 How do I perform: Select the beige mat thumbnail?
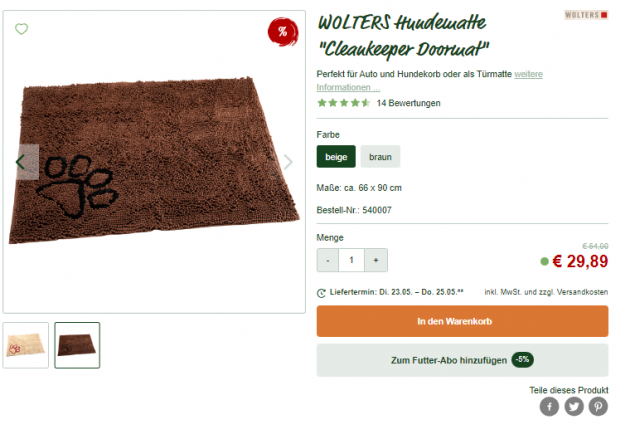(x=26, y=345)
